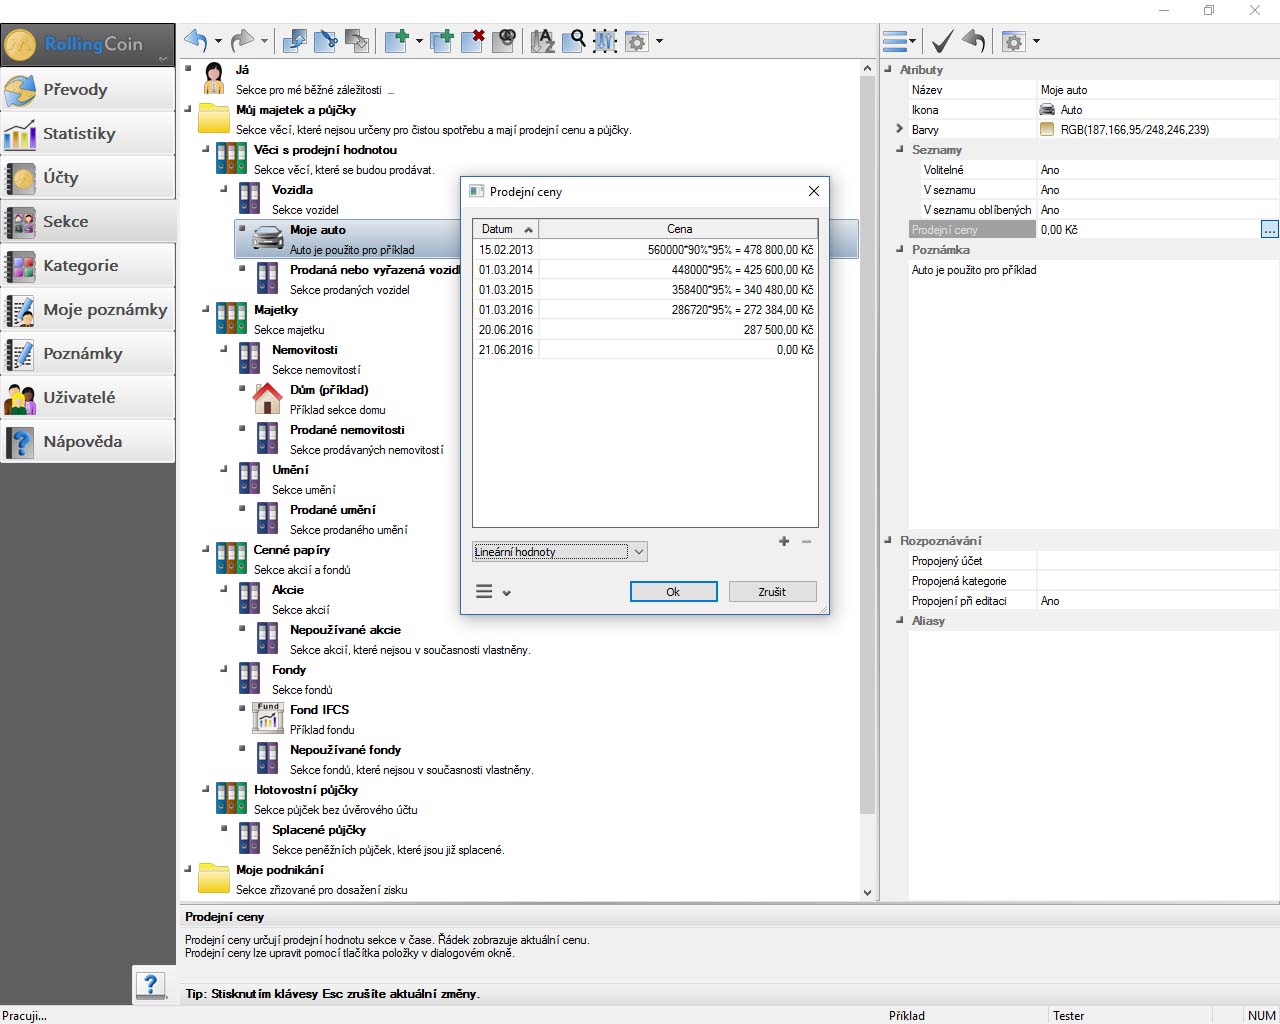Select the 20.06.2016 price row

[x=645, y=329]
